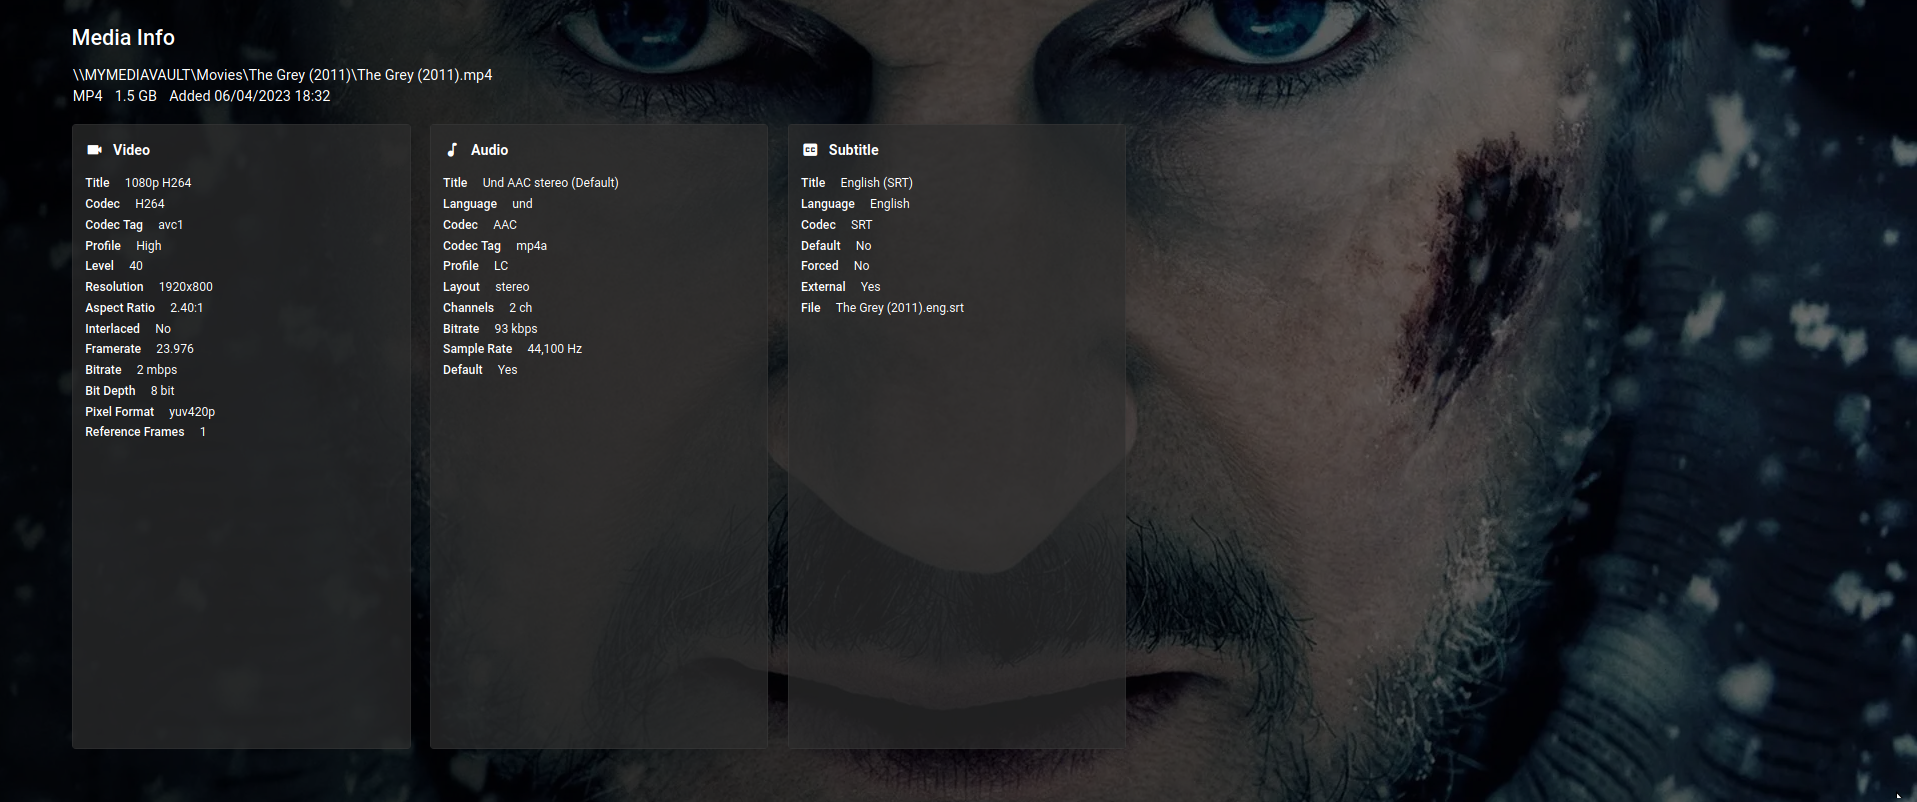Select the "Media Info" heading
This screenshot has height=802, width=1917.
click(123, 38)
